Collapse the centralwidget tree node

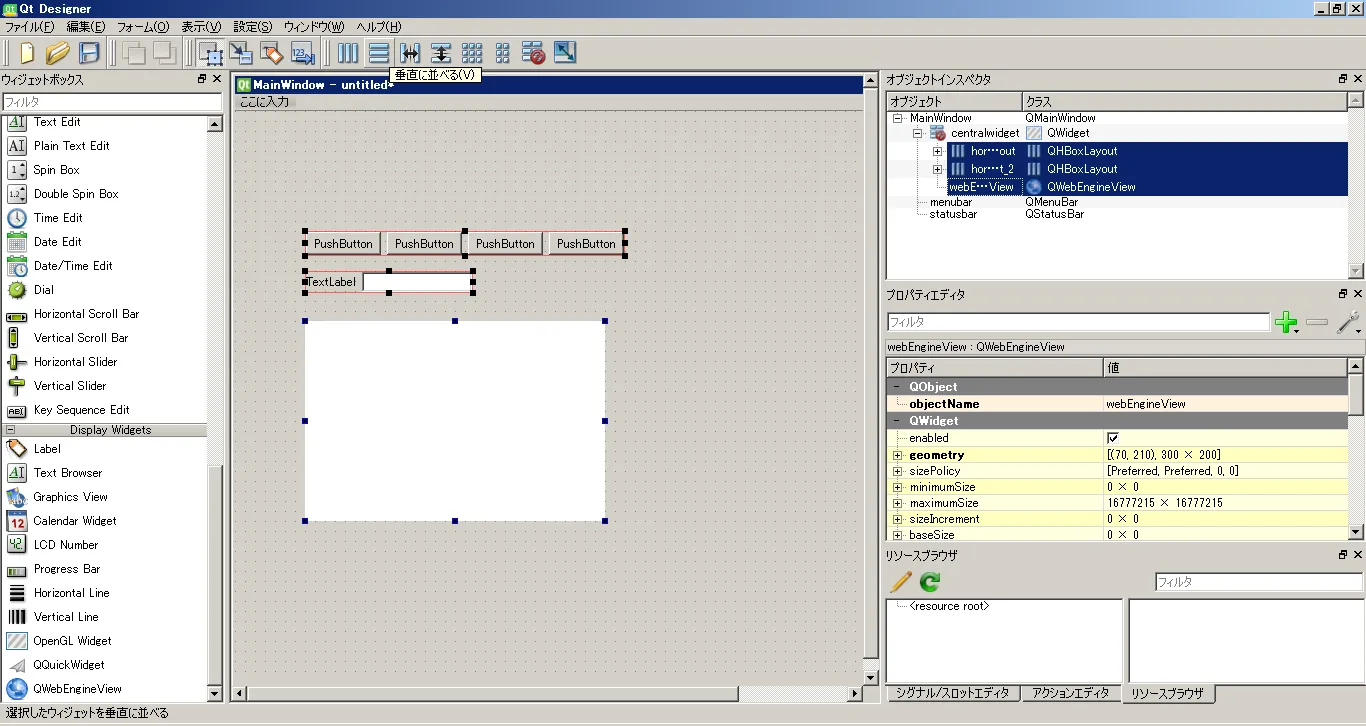[917, 133]
